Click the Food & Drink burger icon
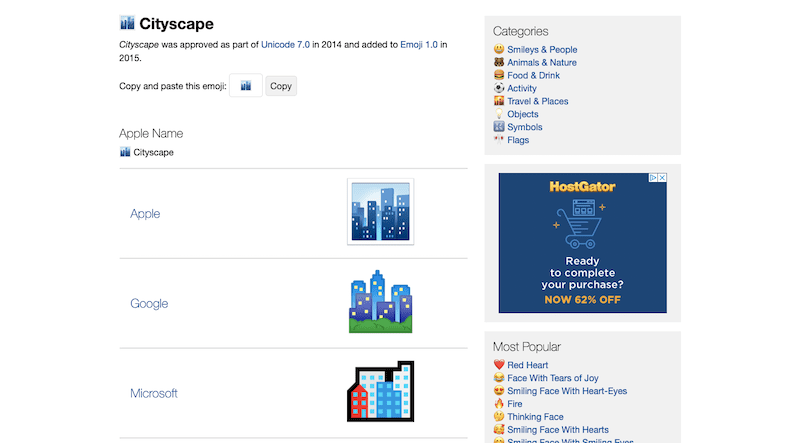 click(x=499, y=75)
